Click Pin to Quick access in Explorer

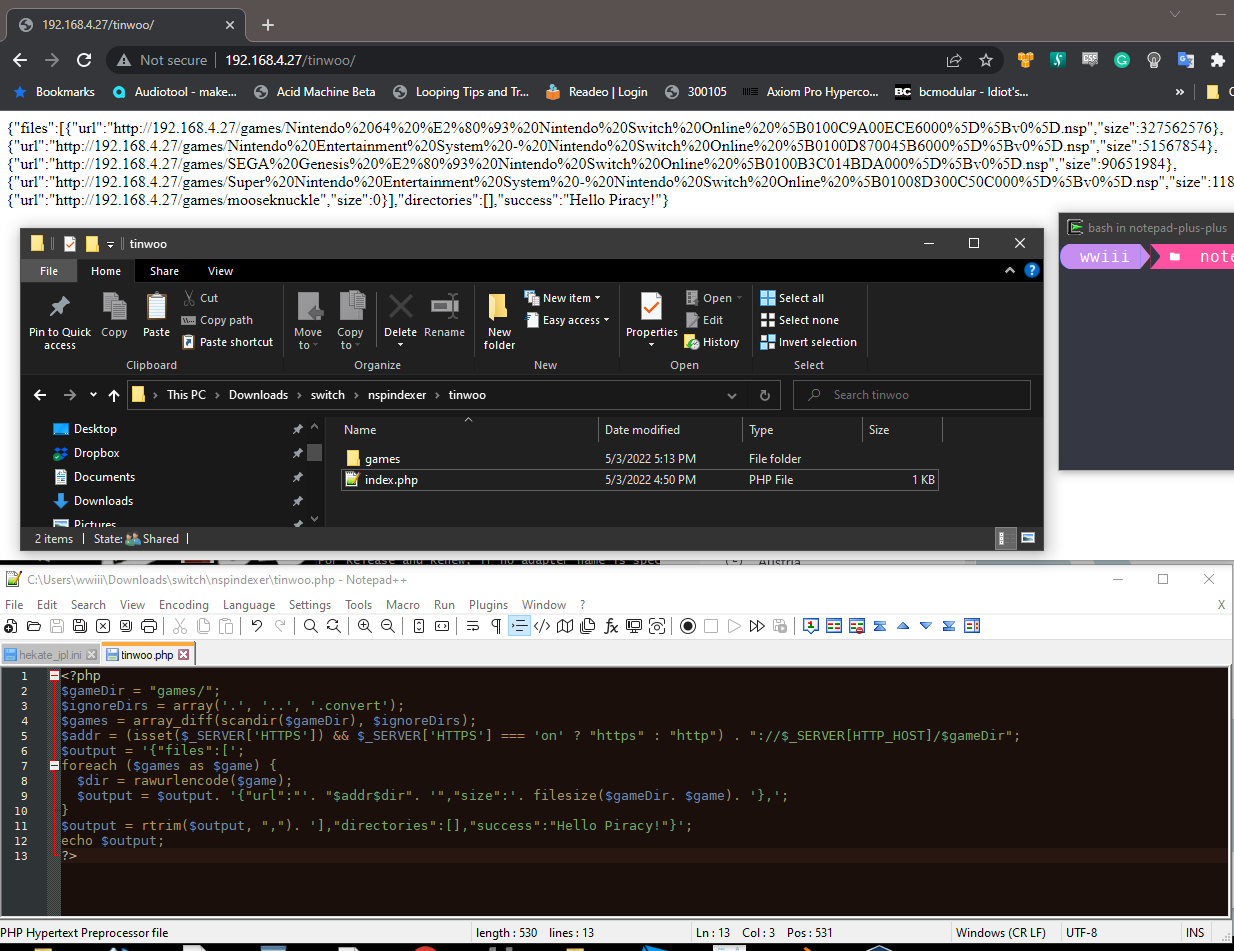(x=60, y=322)
